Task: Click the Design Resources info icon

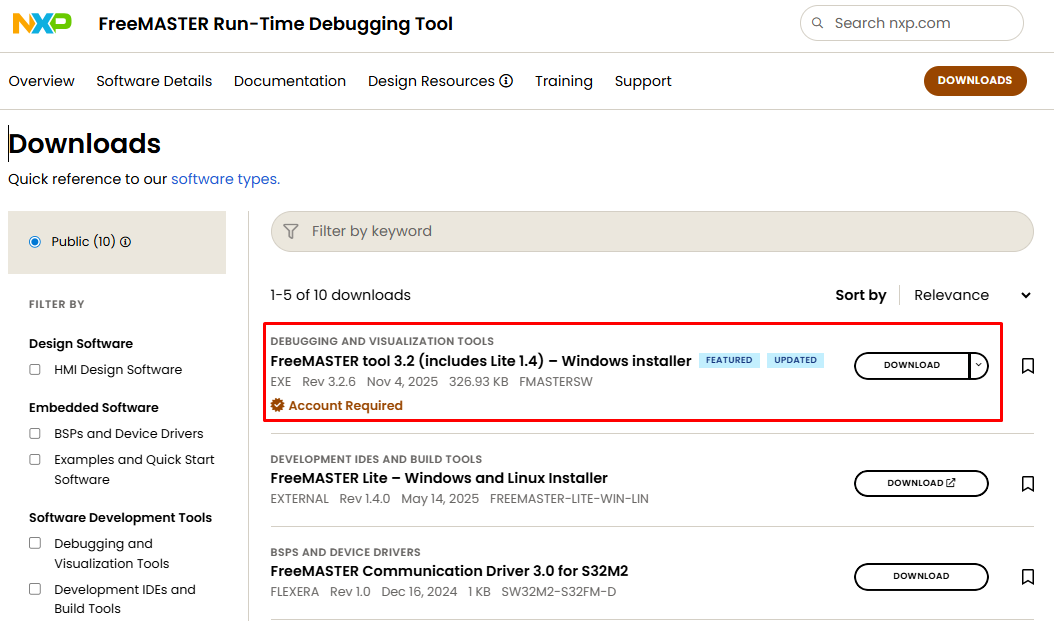Action: 506,81
